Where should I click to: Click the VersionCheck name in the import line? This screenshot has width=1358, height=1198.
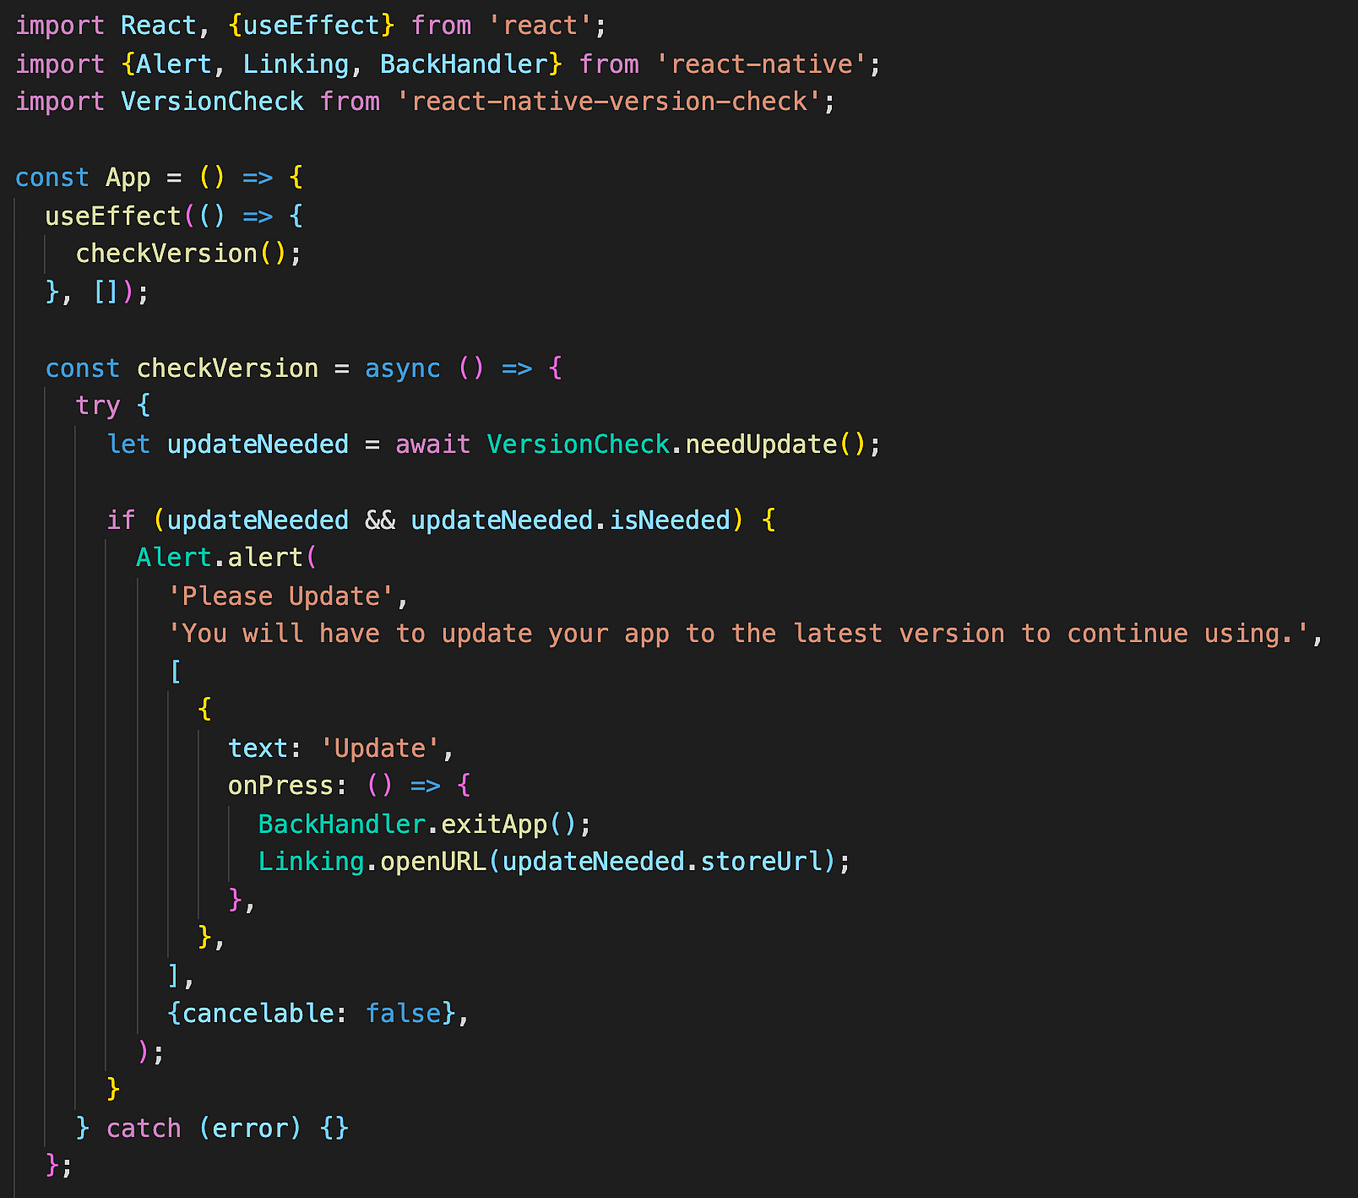point(212,102)
